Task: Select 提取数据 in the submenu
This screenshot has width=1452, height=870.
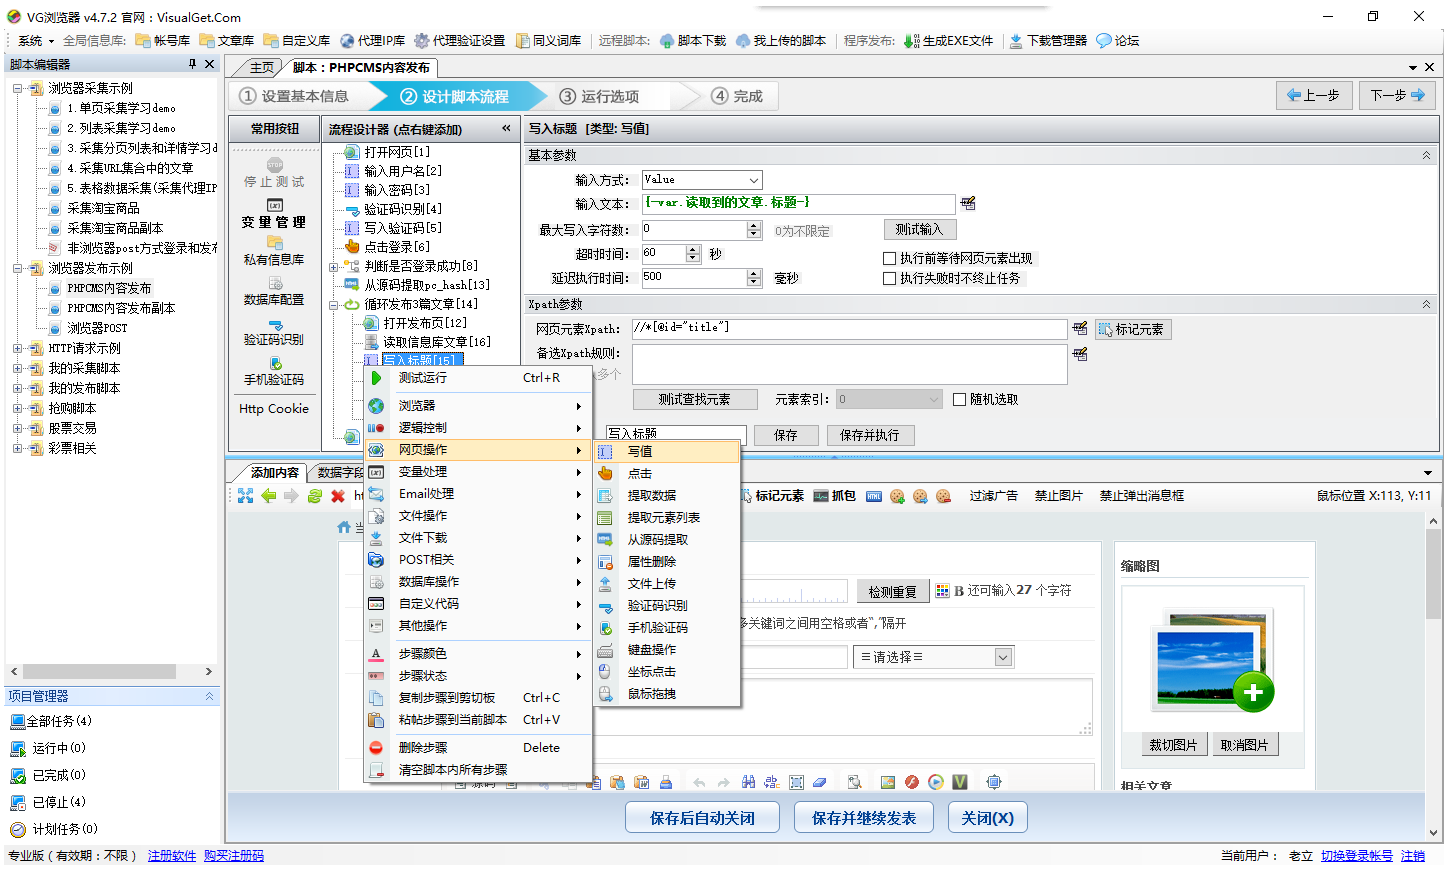Action: pos(667,496)
